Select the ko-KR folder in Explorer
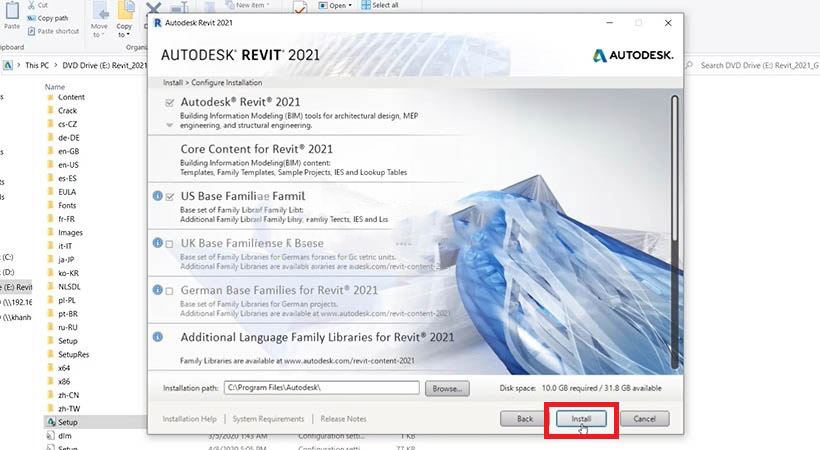This screenshot has height=450, width=820. pyautogui.click(x=69, y=274)
